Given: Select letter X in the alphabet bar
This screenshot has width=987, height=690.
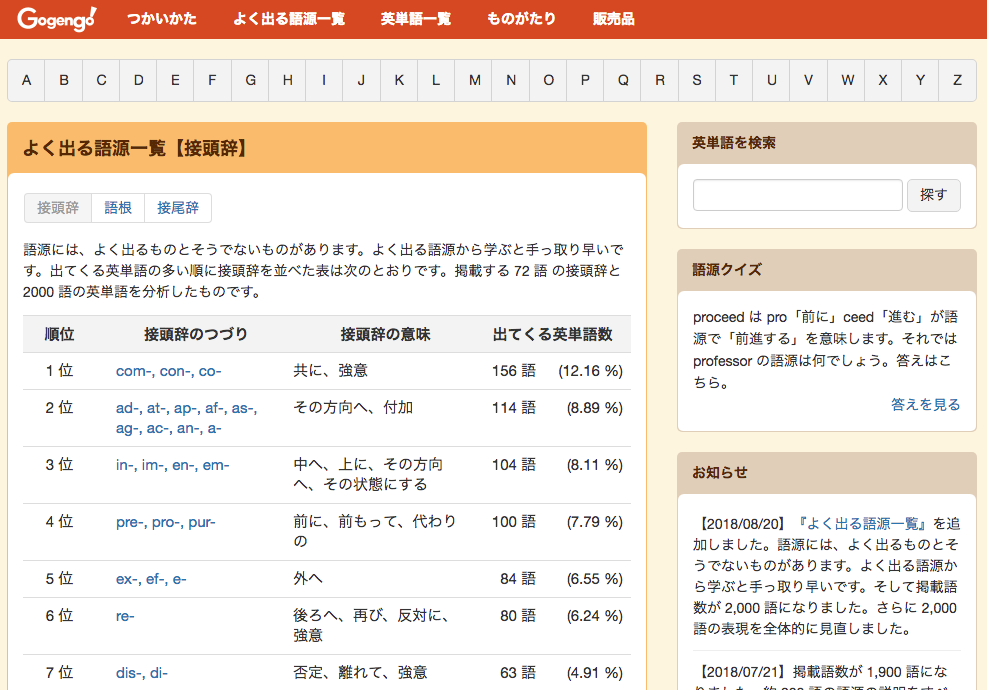Looking at the screenshot, I should coord(883,81).
